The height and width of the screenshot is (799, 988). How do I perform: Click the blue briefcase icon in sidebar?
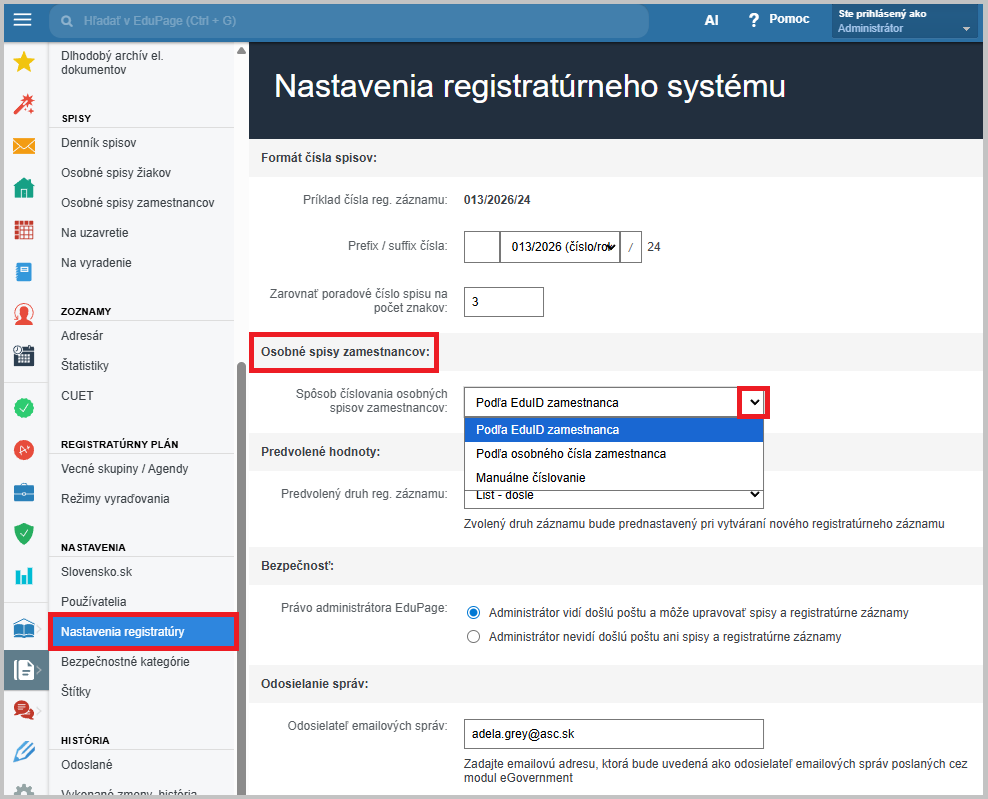(x=24, y=492)
